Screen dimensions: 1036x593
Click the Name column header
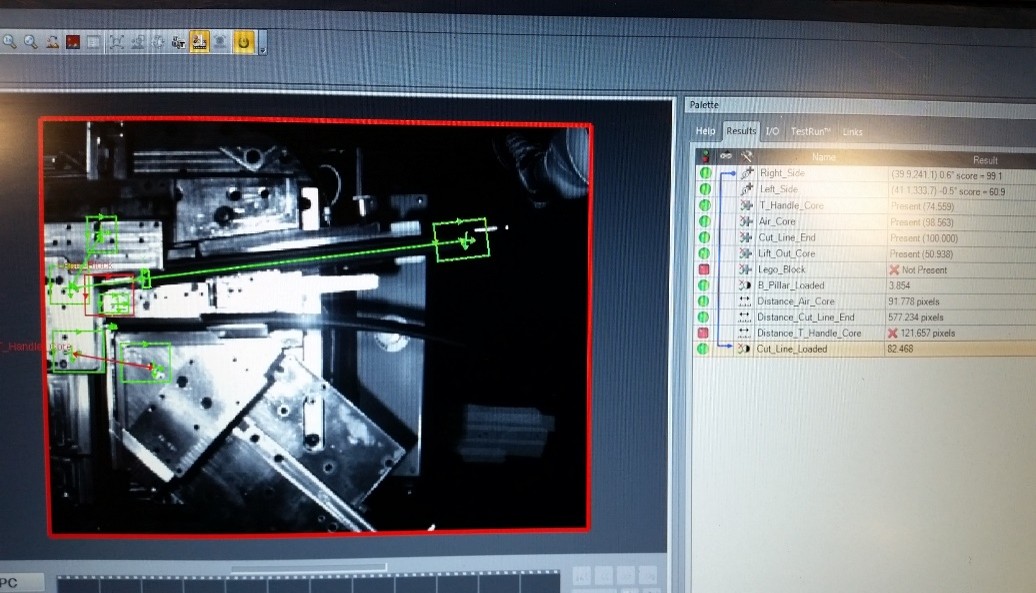coord(823,157)
